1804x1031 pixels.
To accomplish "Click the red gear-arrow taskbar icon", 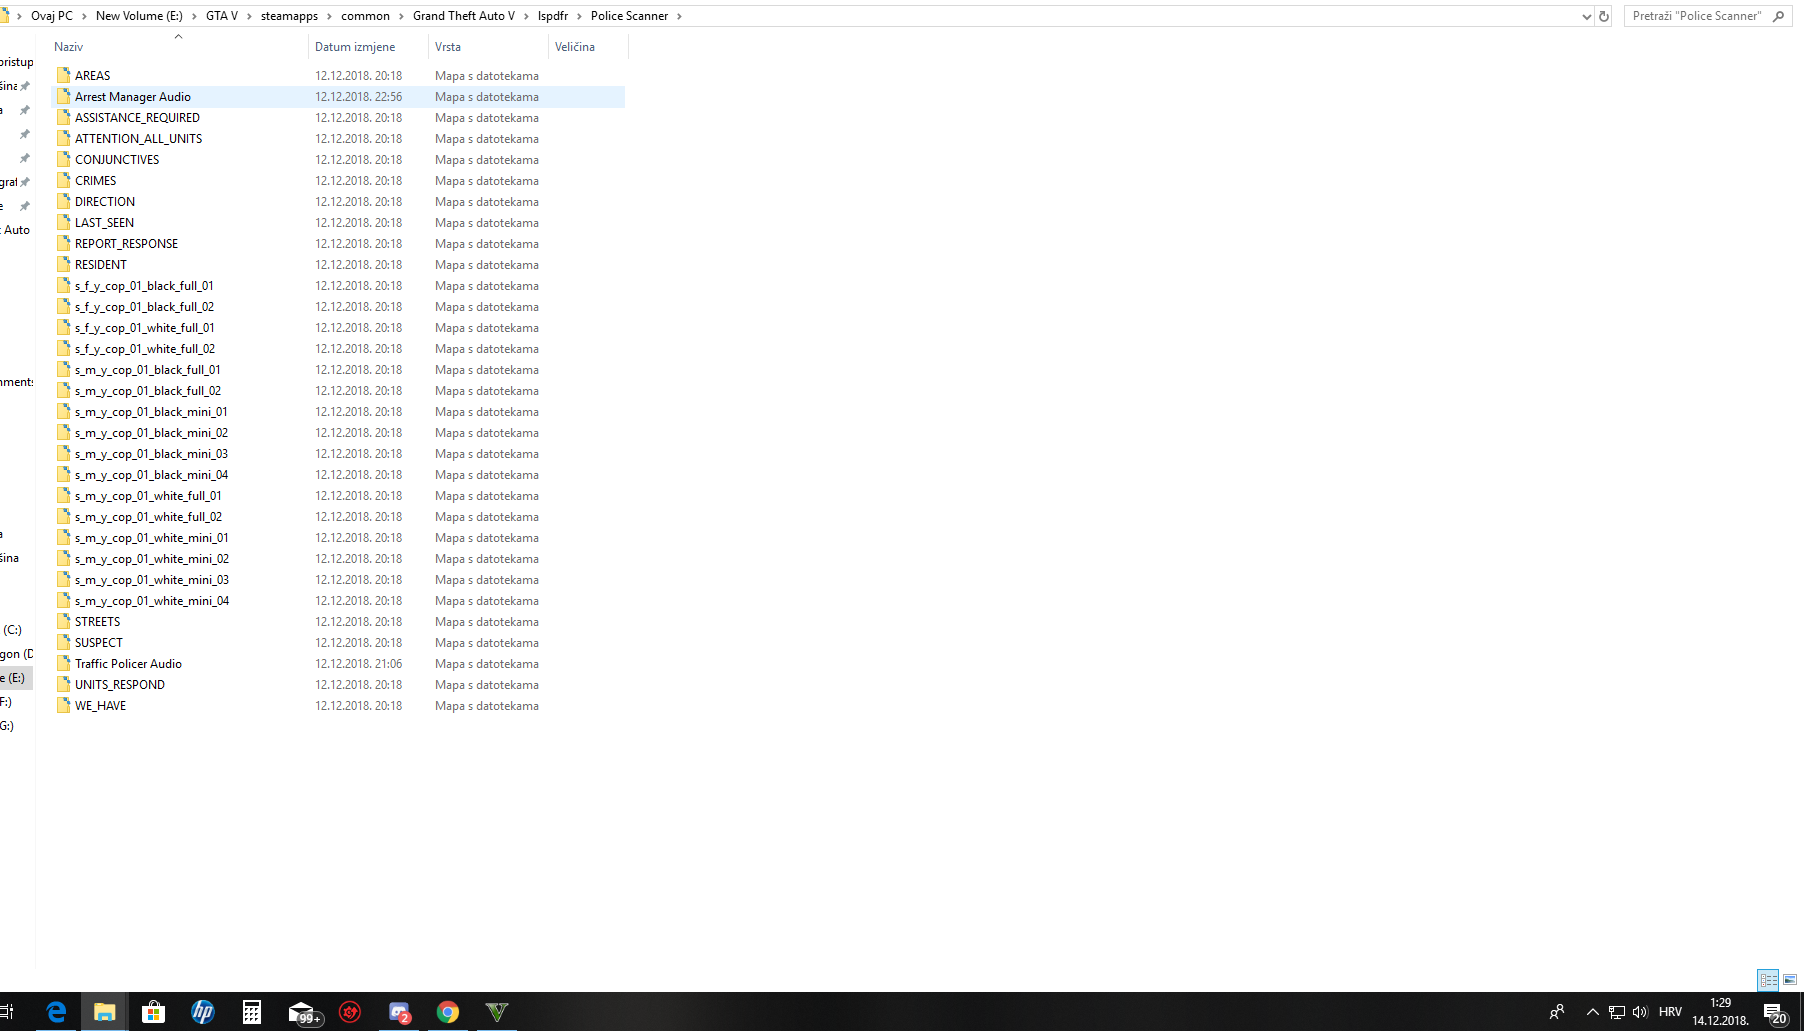I will (x=350, y=1012).
